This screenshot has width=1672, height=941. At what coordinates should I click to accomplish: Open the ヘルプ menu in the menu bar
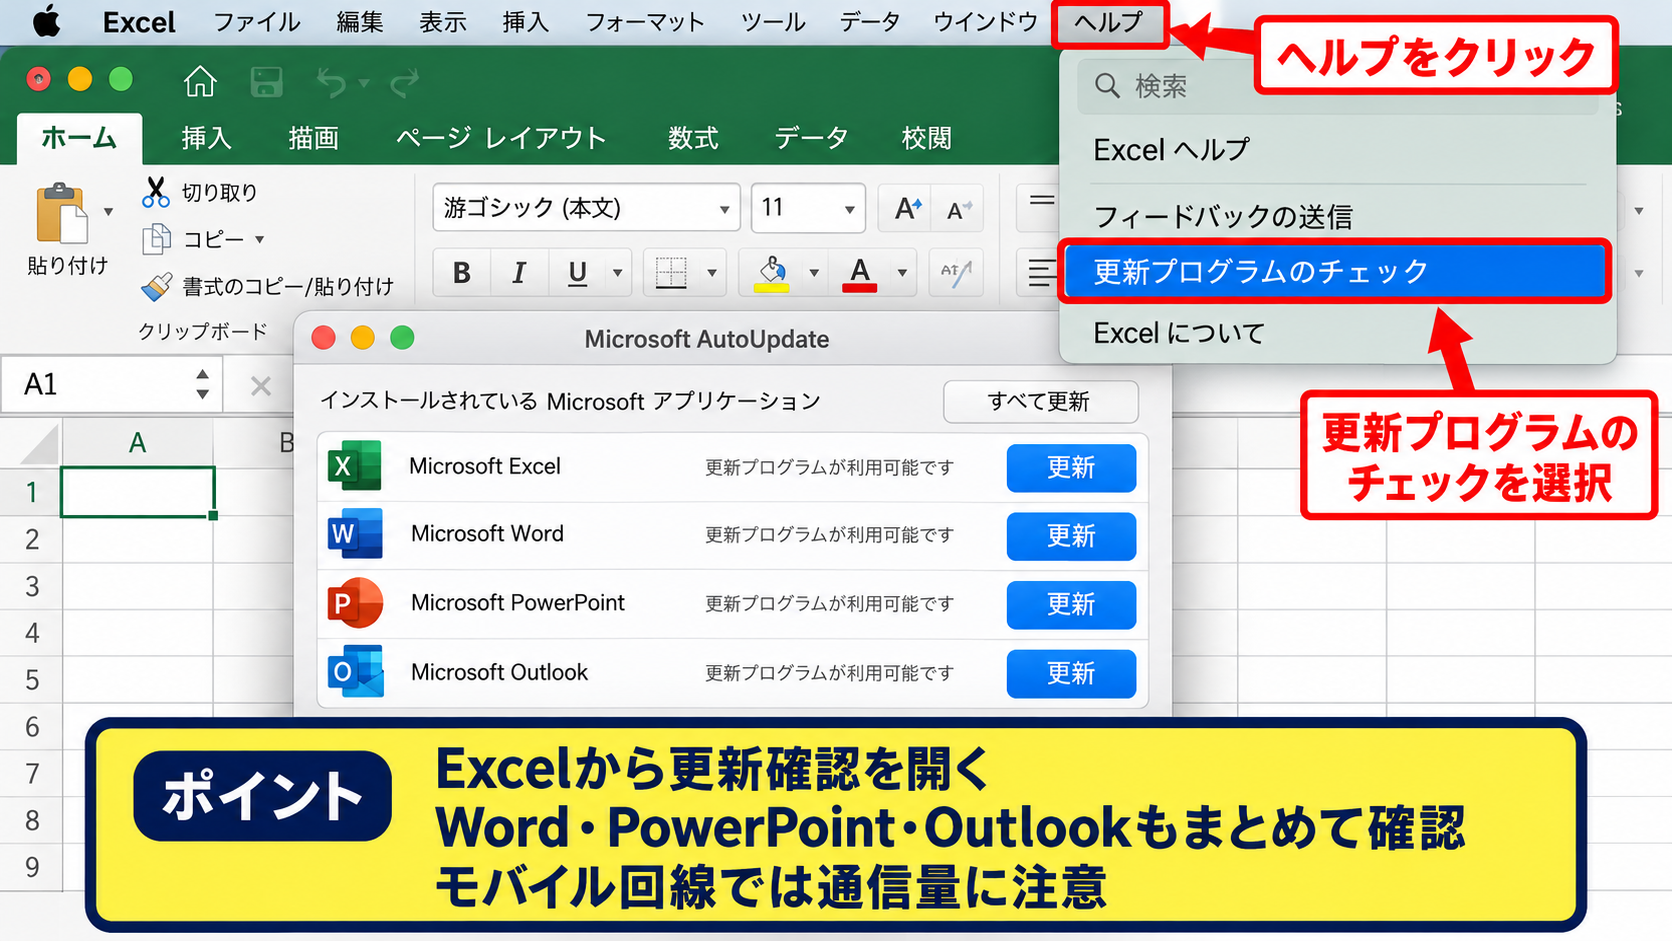[x=1109, y=23]
